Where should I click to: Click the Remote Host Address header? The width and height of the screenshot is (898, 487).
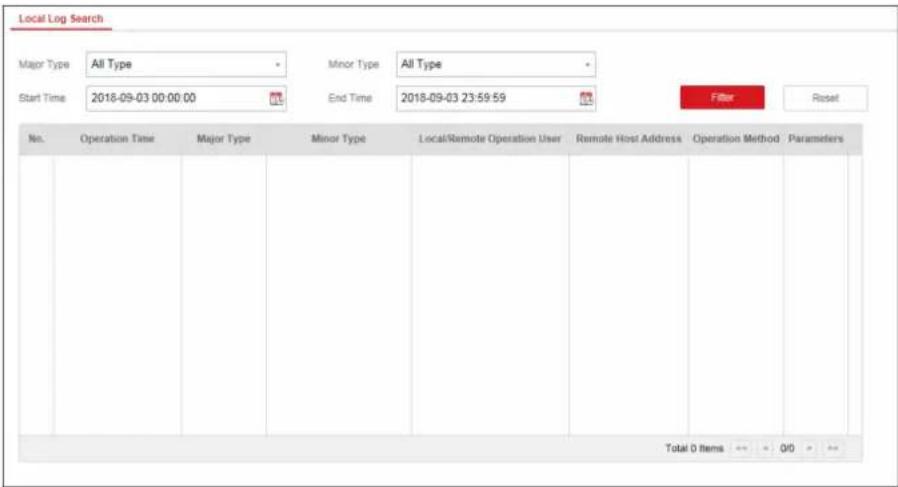629,139
